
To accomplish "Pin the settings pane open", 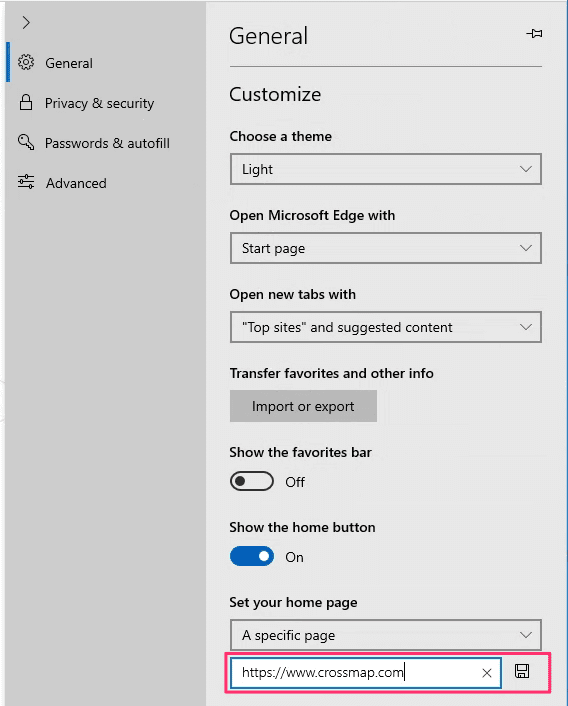I will 534,33.
